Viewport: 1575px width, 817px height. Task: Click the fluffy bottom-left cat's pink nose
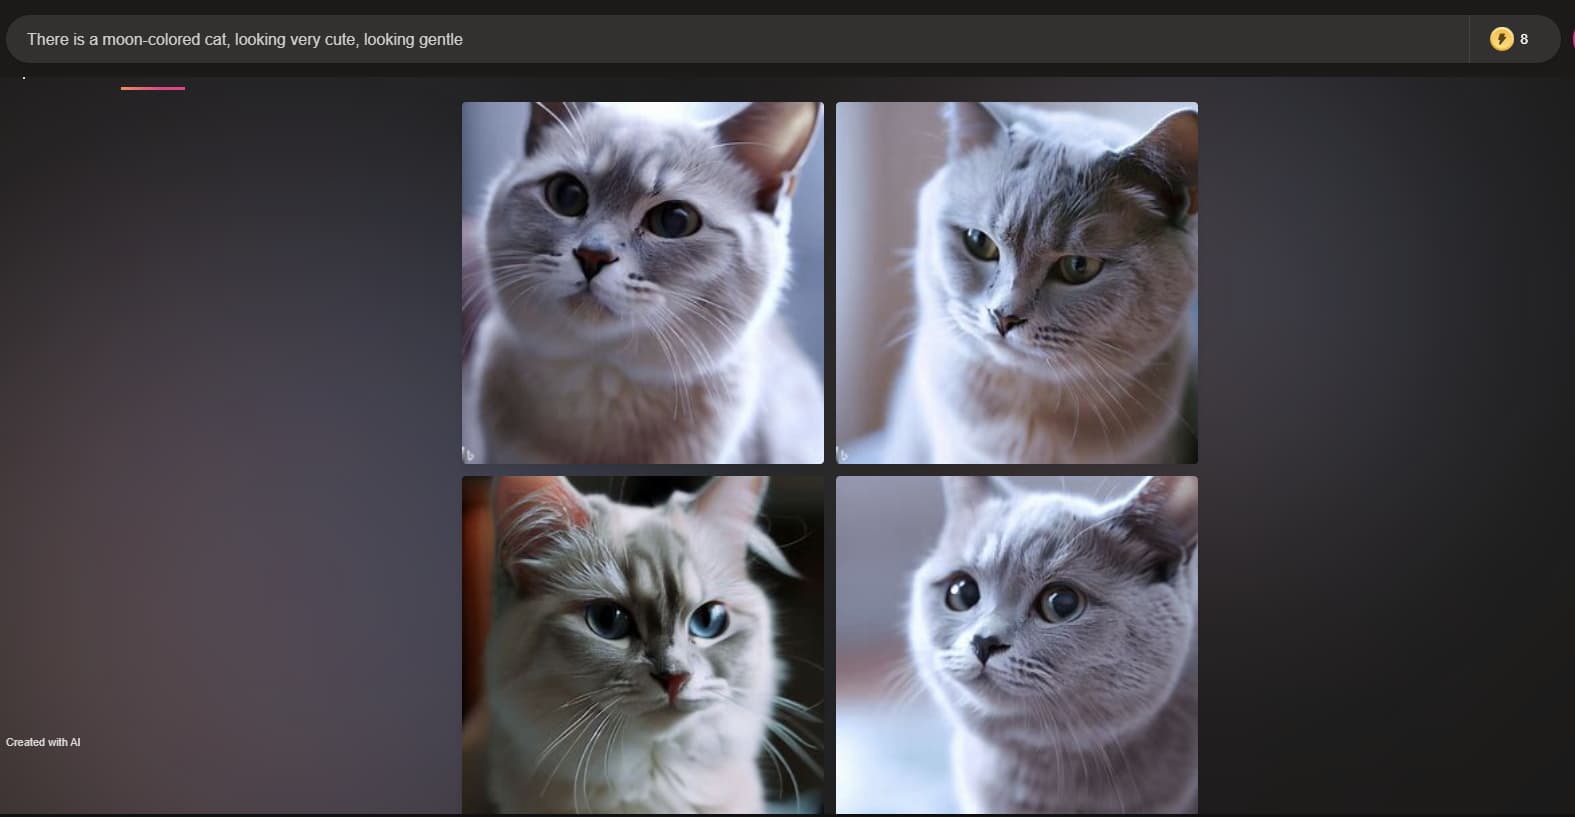[x=671, y=685]
